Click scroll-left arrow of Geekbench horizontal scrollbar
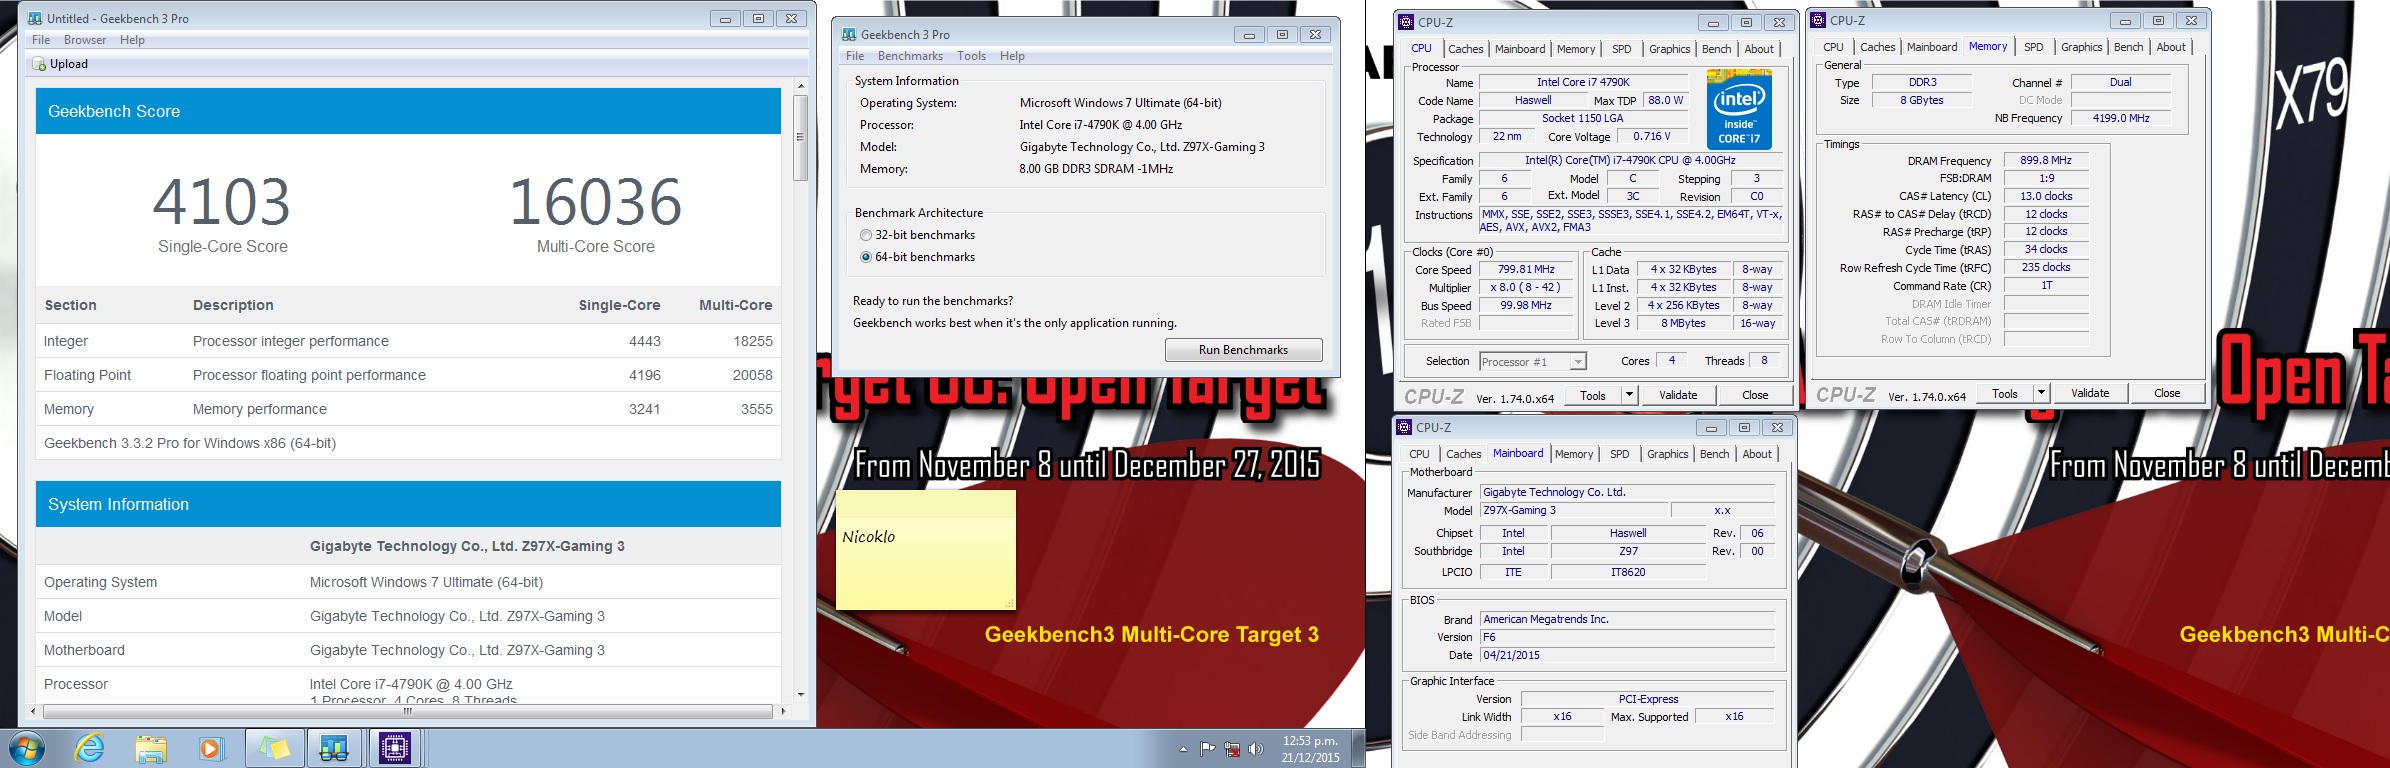2390x768 pixels. (x=34, y=711)
